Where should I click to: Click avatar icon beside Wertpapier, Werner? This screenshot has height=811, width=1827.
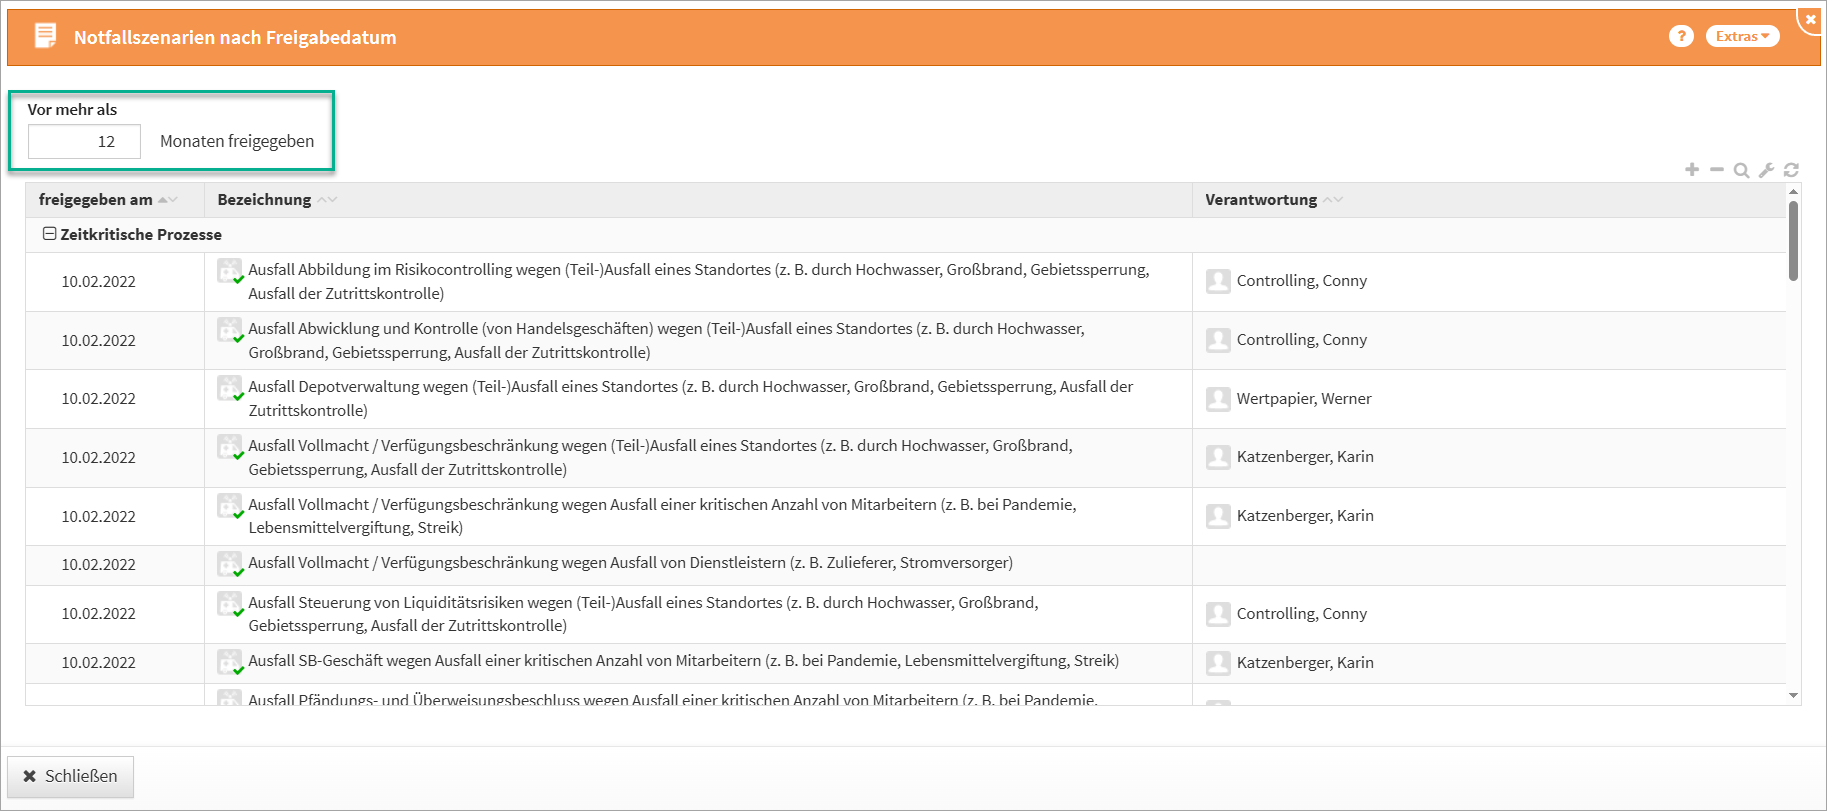point(1218,399)
